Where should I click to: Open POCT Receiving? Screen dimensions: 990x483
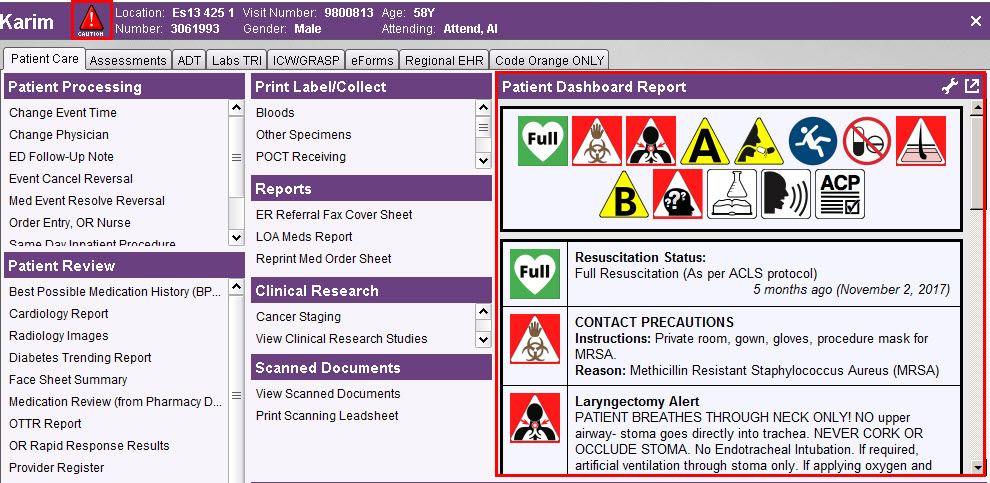301,157
